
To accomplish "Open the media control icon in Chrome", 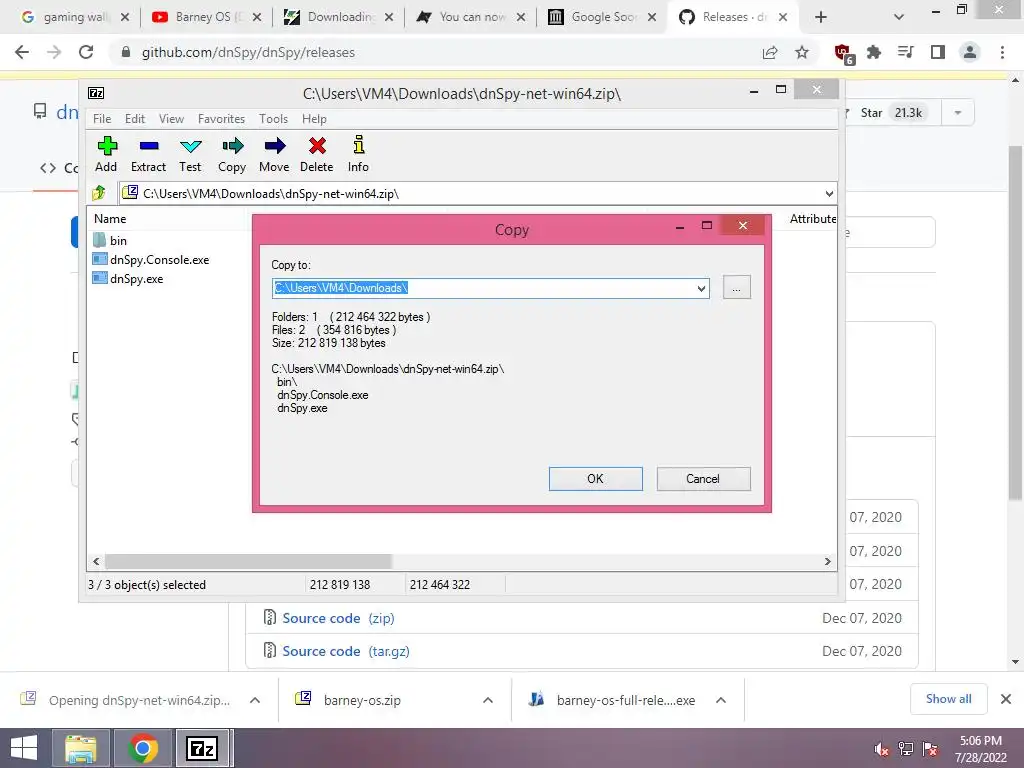I will coord(906,52).
